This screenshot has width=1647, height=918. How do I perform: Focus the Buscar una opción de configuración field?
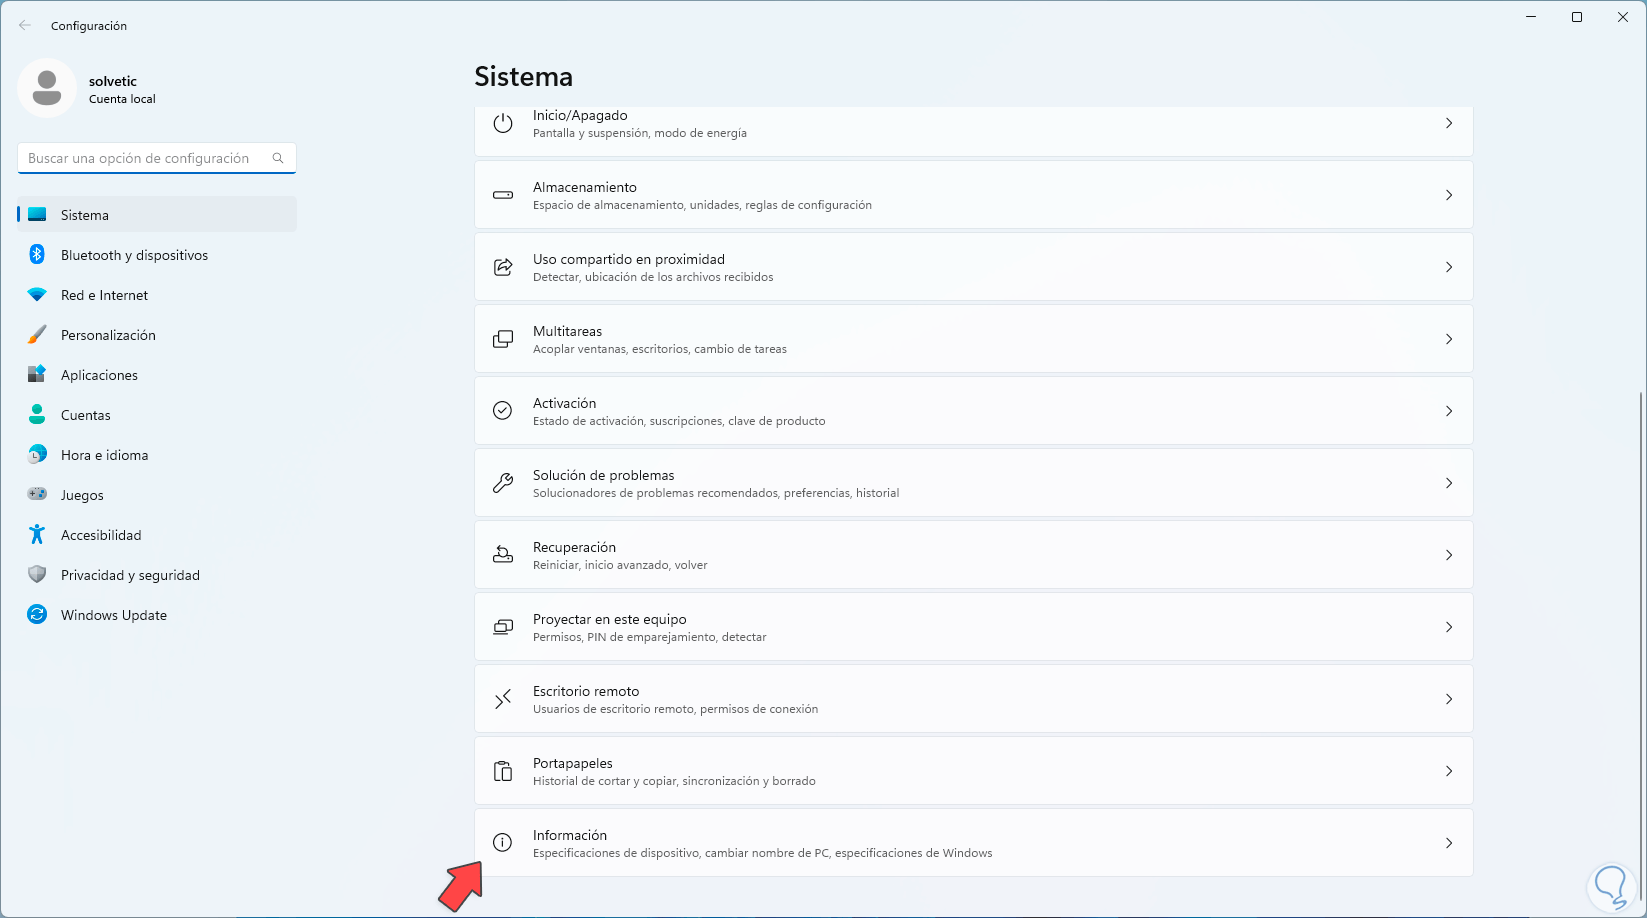click(x=145, y=158)
